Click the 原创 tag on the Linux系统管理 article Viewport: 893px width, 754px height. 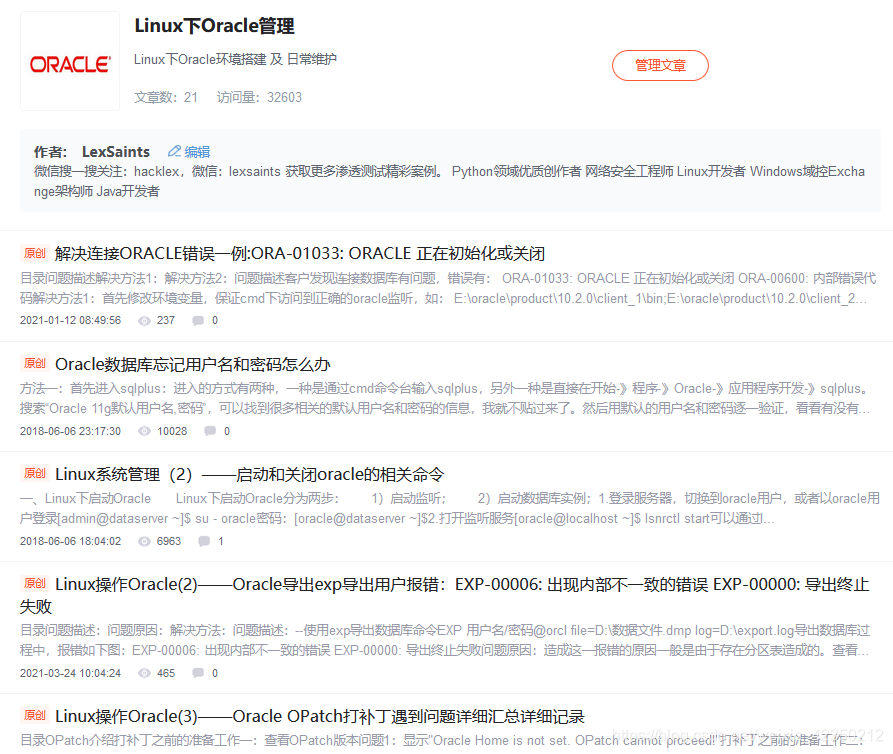pos(35,473)
